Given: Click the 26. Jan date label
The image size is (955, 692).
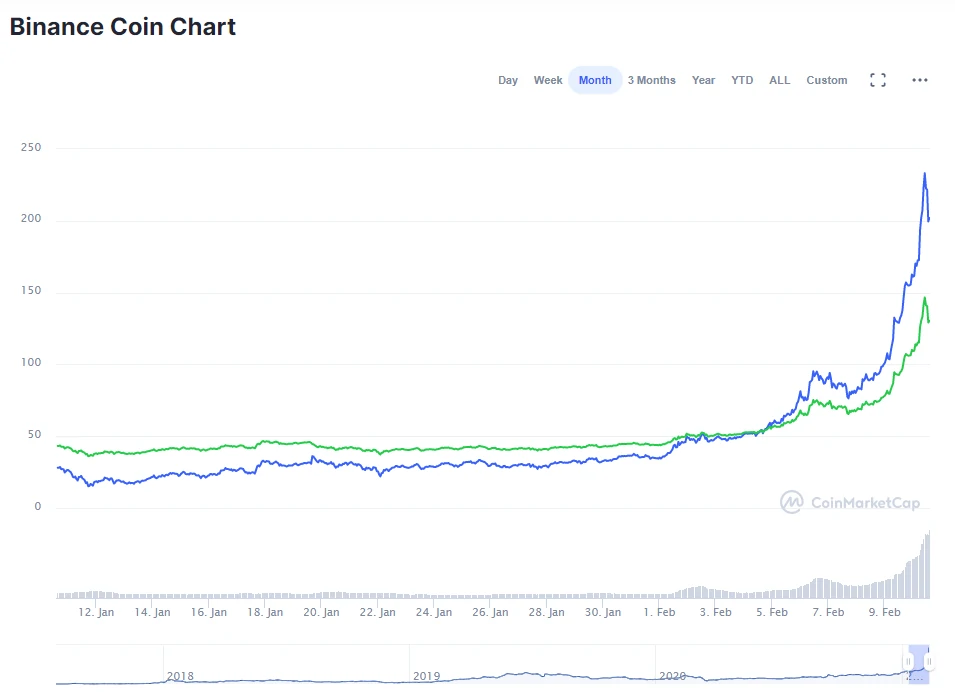Looking at the screenshot, I should (490, 612).
